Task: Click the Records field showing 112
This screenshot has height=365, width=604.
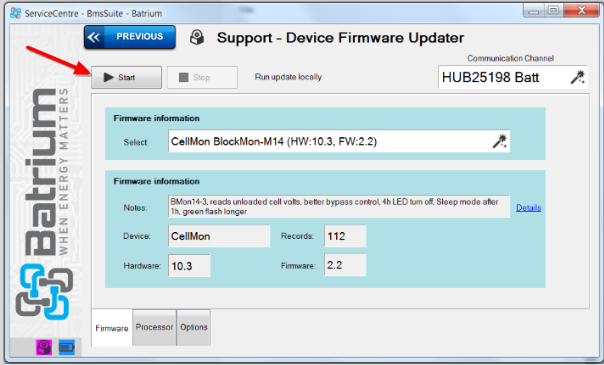Action: [345, 236]
